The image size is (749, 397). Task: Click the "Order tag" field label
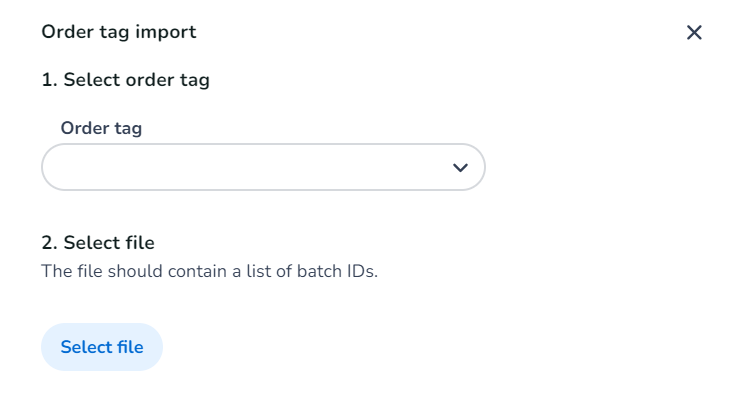[x=101, y=128]
